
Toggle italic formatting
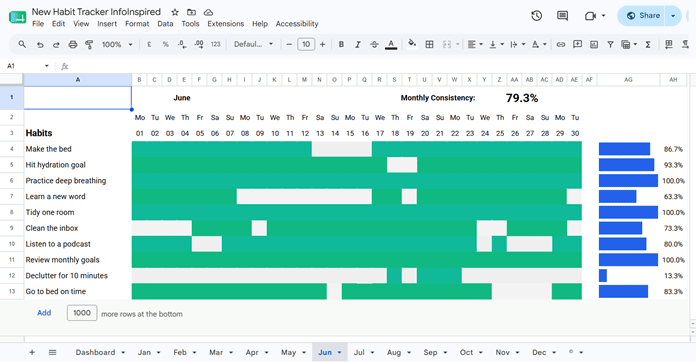357,44
